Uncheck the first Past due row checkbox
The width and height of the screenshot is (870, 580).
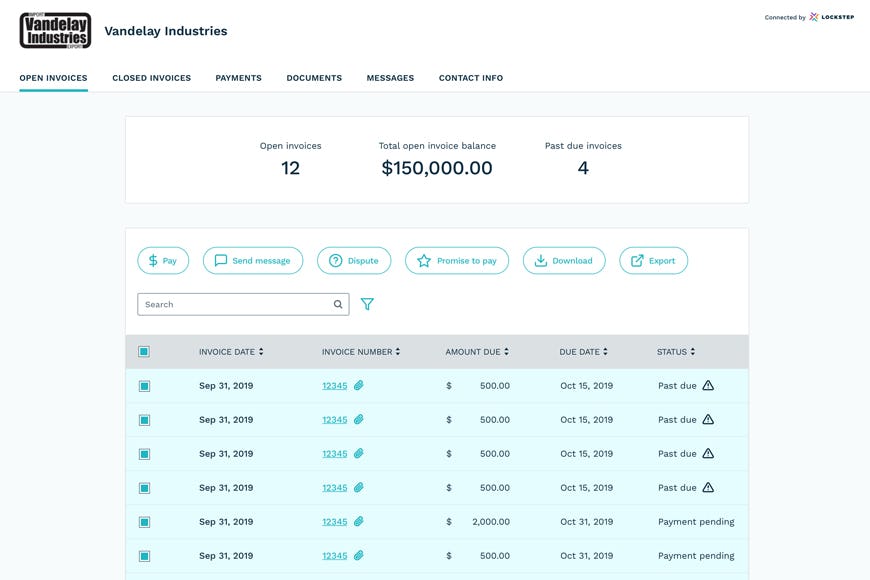[144, 386]
